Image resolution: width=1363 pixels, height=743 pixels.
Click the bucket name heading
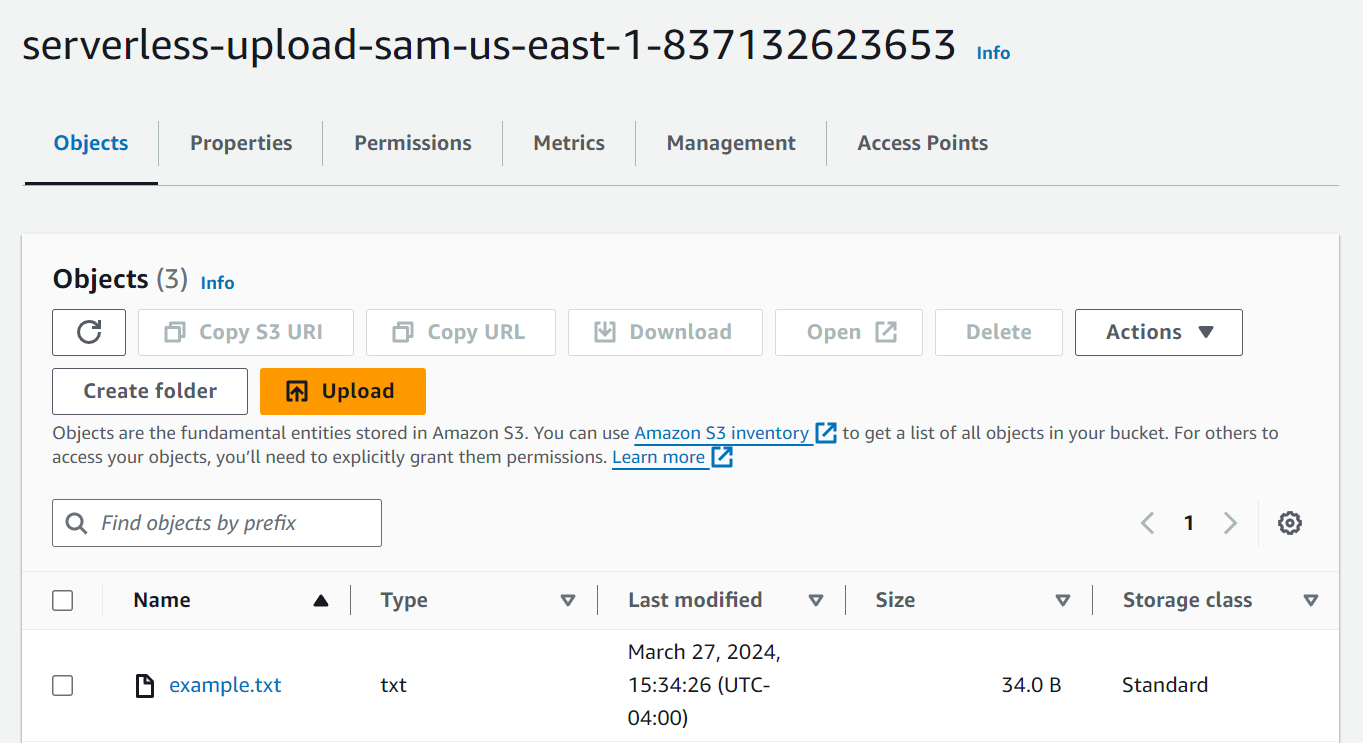tap(489, 45)
